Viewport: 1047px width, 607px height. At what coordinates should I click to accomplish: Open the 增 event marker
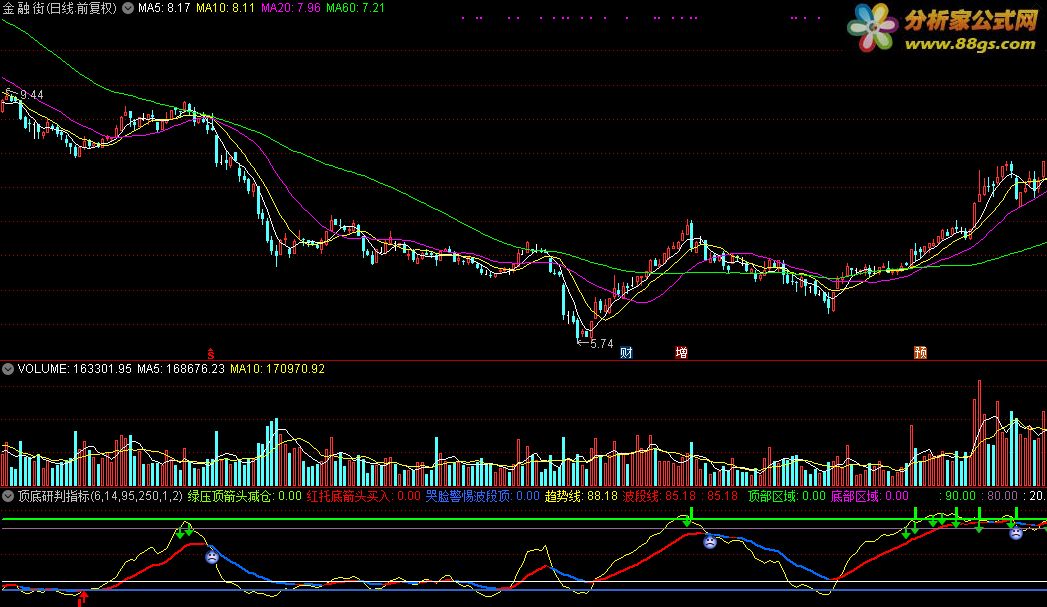point(681,353)
